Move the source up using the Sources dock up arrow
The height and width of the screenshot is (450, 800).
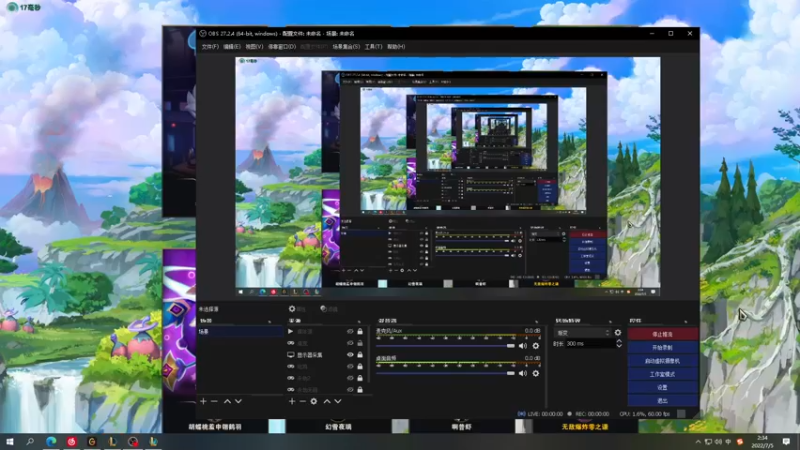click(327, 402)
